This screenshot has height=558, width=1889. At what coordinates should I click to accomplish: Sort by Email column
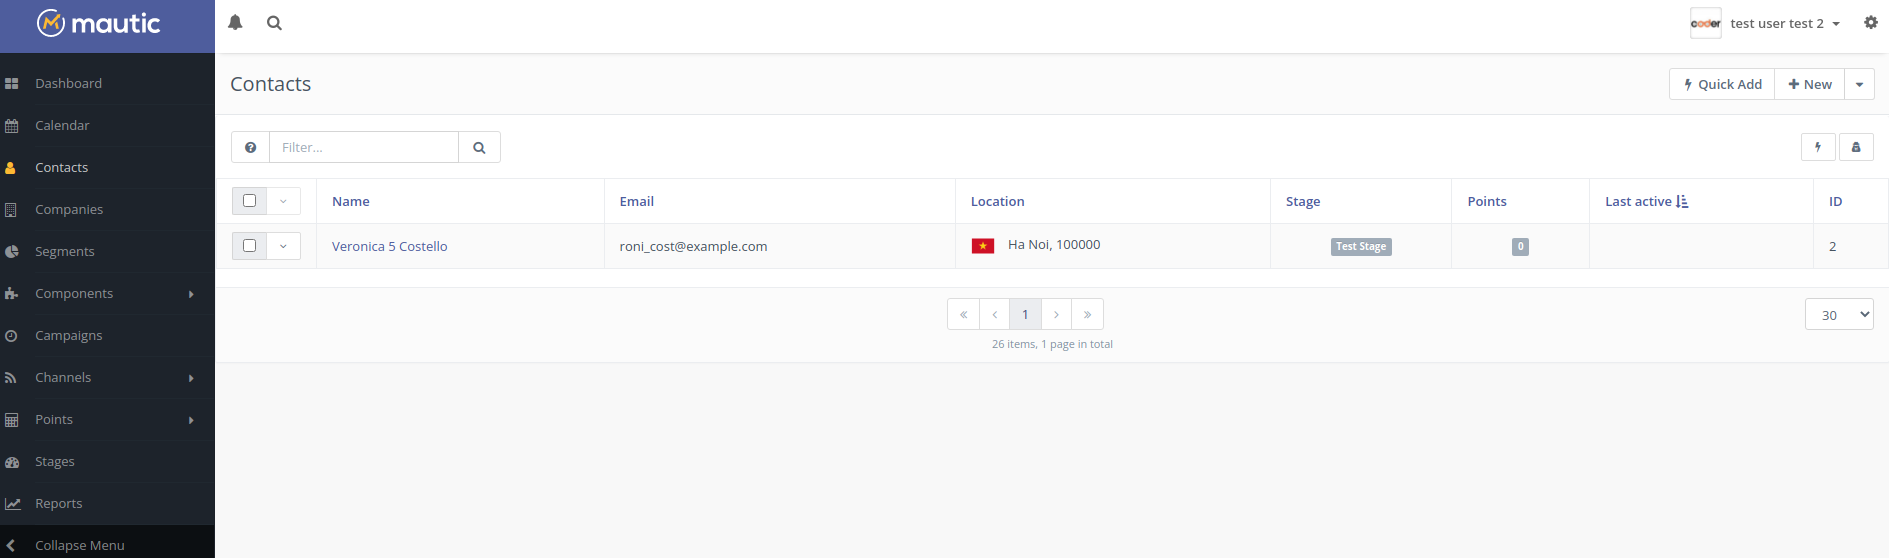pyautogui.click(x=637, y=201)
